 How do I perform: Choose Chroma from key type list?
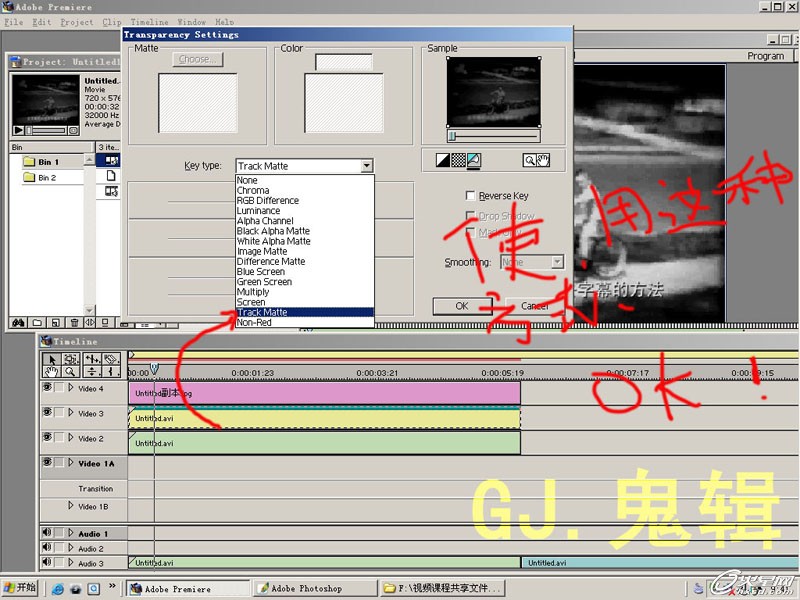pos(305,190)
